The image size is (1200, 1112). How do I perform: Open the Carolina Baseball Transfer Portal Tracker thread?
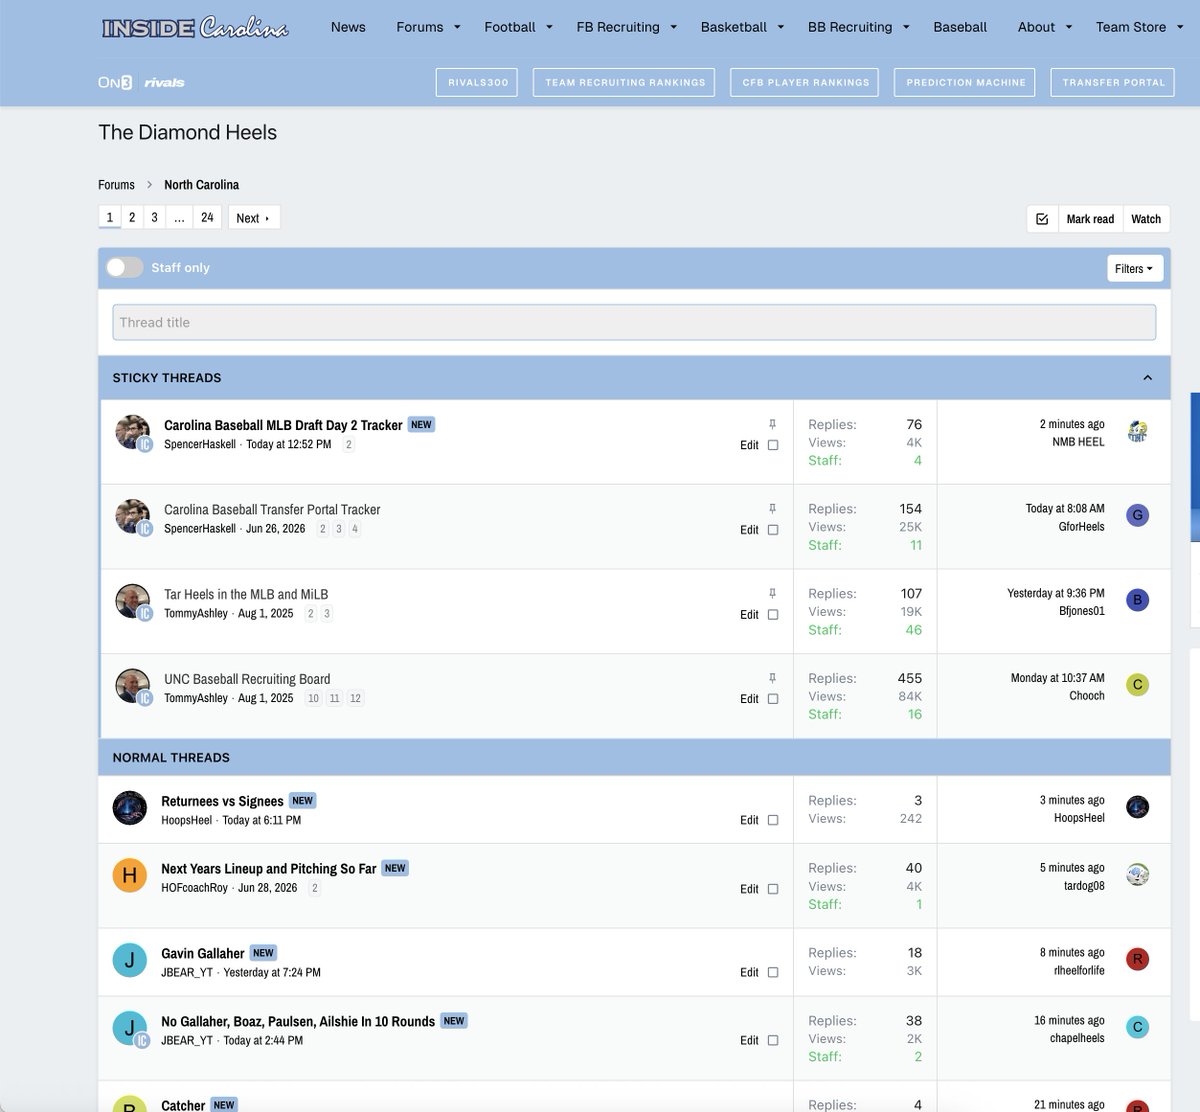(x=272, y=509)
